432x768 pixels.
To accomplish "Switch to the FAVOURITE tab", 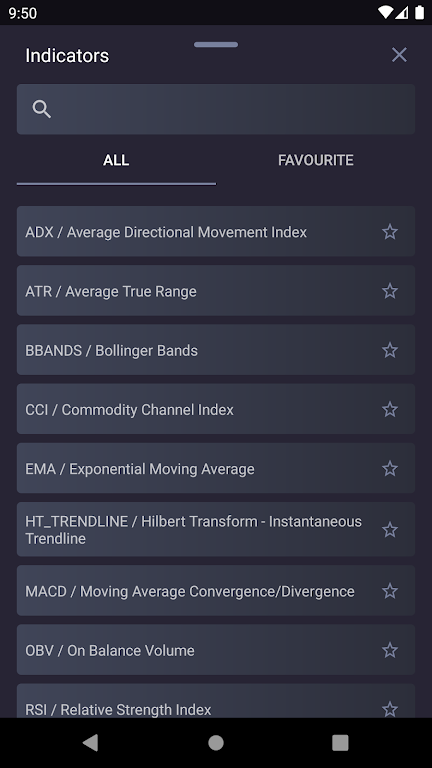I will [316, 160].
